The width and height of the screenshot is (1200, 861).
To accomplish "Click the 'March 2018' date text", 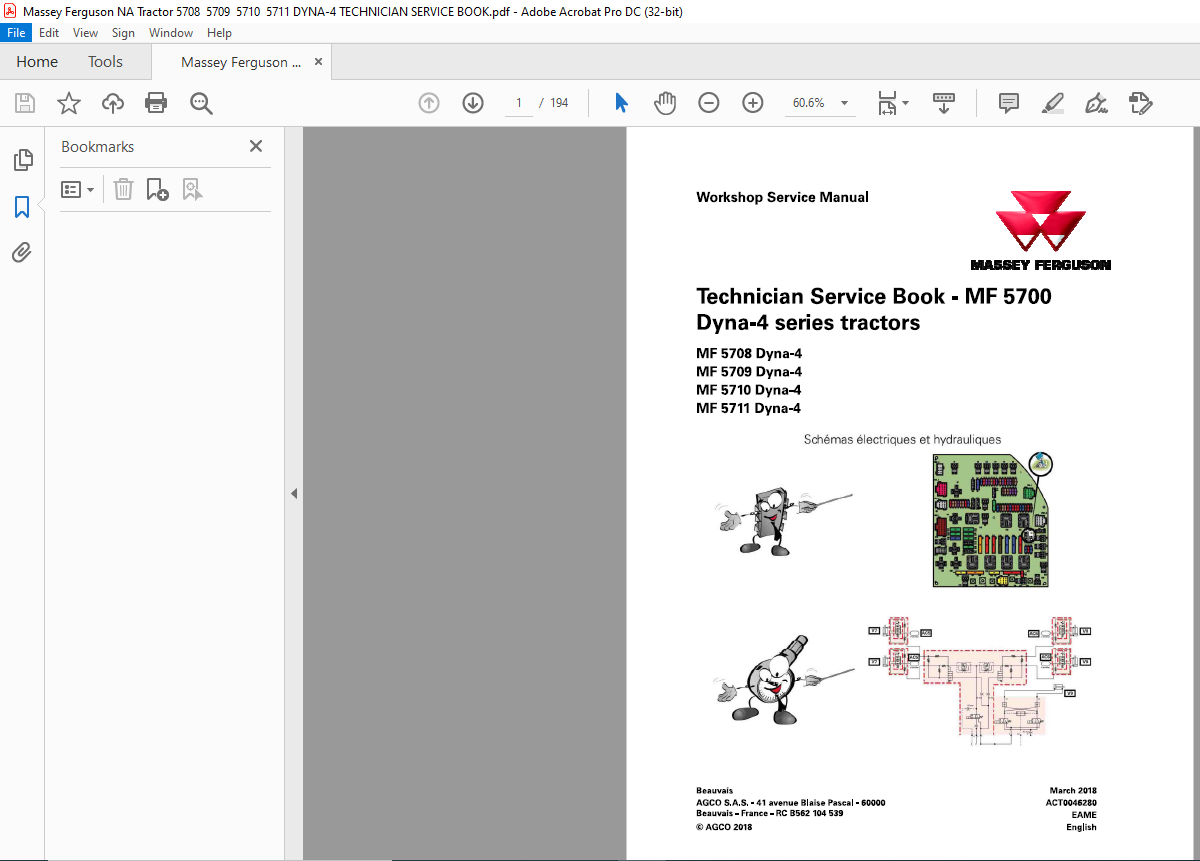I will pyautogui.click(x=1073, y=790).
